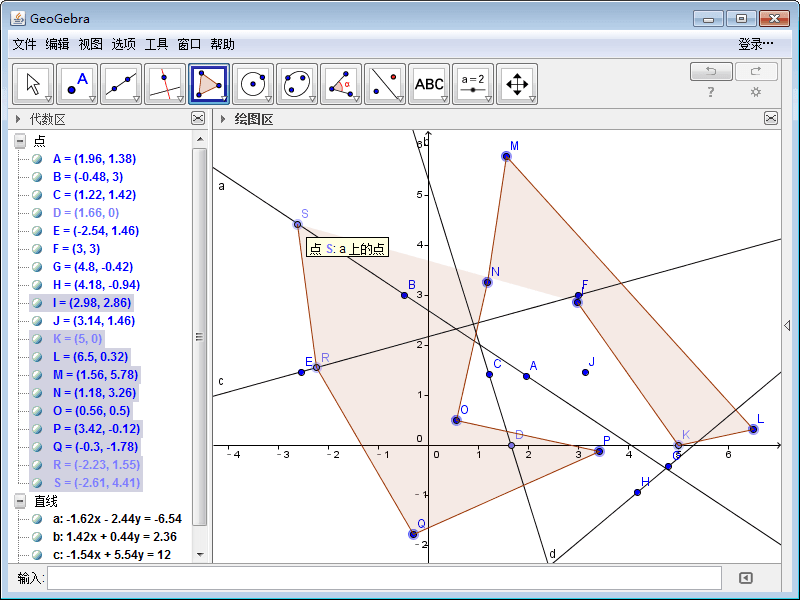The height and width of the screenshot is (600, 800).
Task: Toggle visibility of point G
Action: (37, 267)
